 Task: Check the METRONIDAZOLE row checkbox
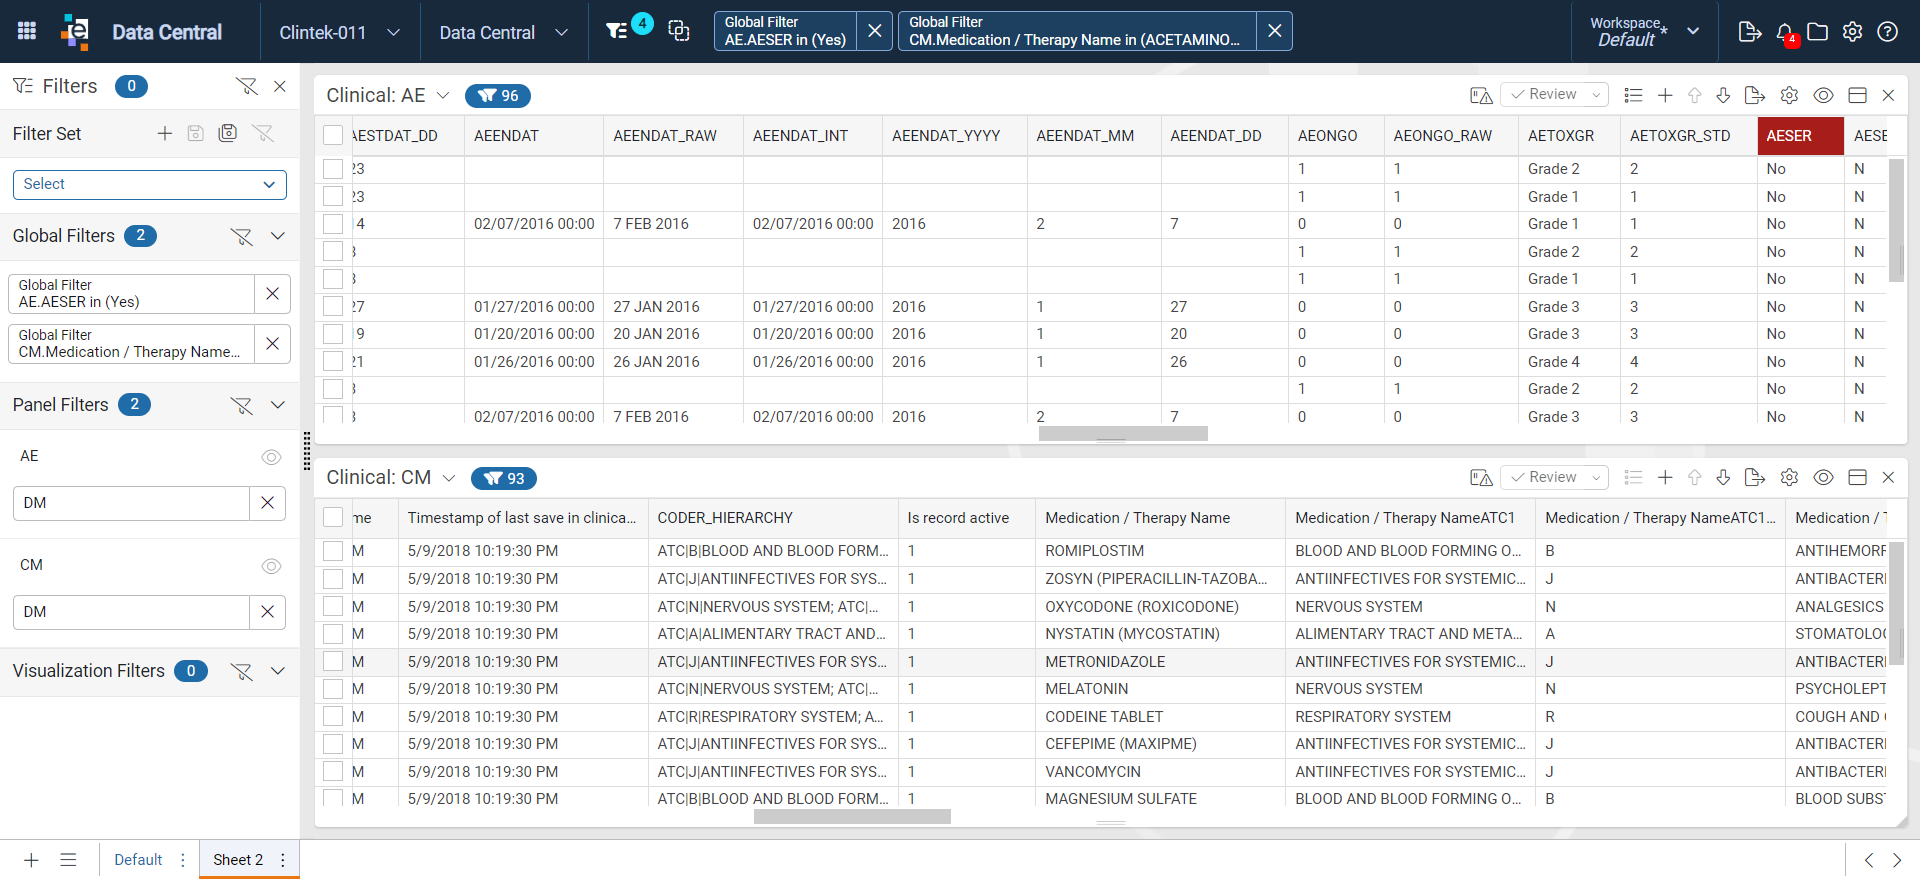click(333, 661)
